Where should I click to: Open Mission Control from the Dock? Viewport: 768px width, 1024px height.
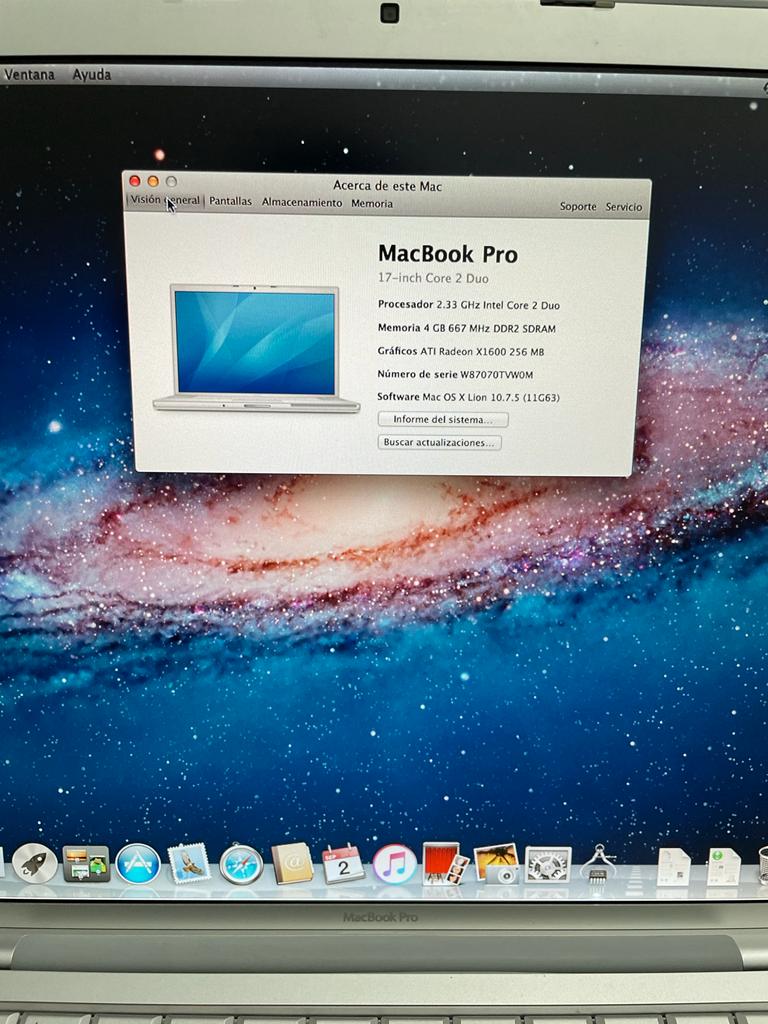point(86,863)
